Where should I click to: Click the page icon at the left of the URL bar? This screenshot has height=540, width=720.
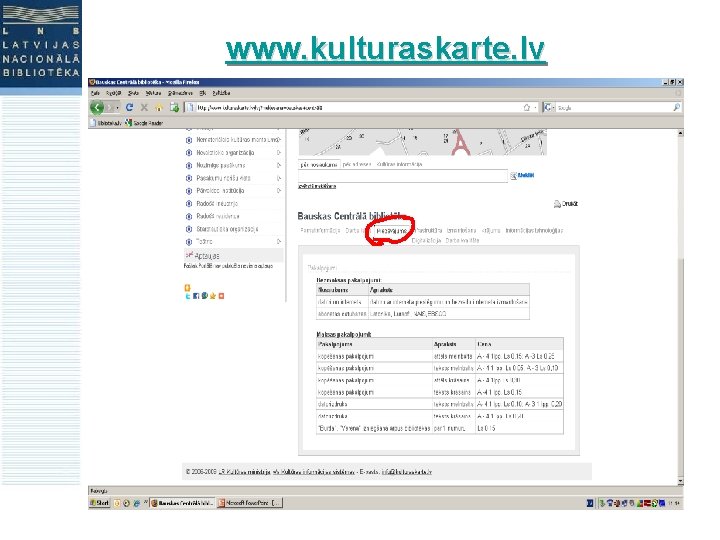click(190, 107)
